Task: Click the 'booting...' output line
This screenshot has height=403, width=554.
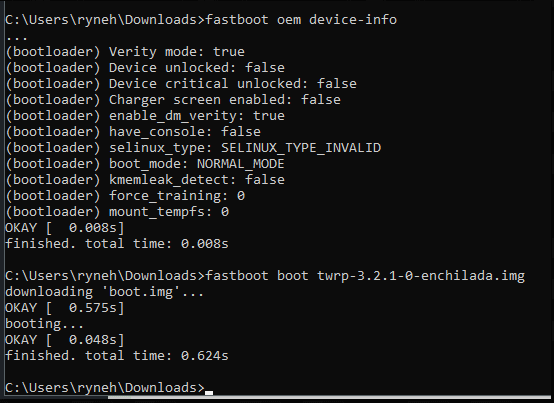Action: point(45,324)
